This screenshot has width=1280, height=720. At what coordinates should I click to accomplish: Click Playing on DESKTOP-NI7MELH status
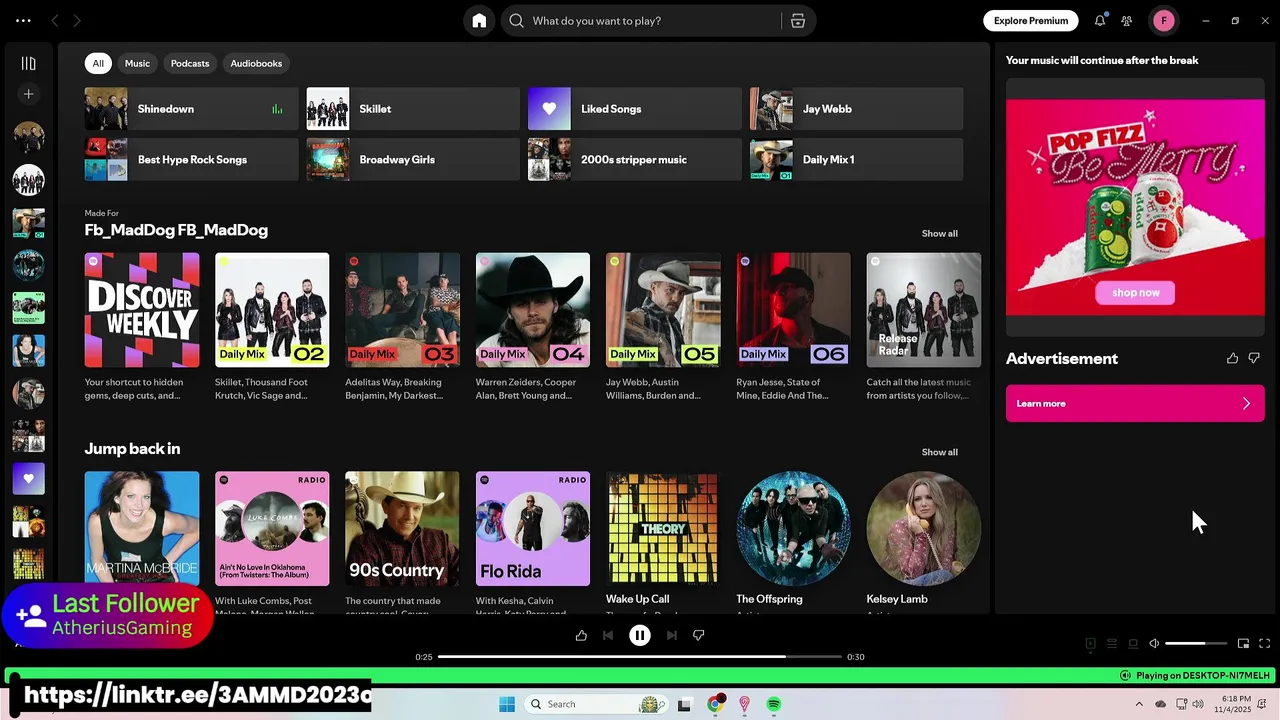tap(1194, 676)
